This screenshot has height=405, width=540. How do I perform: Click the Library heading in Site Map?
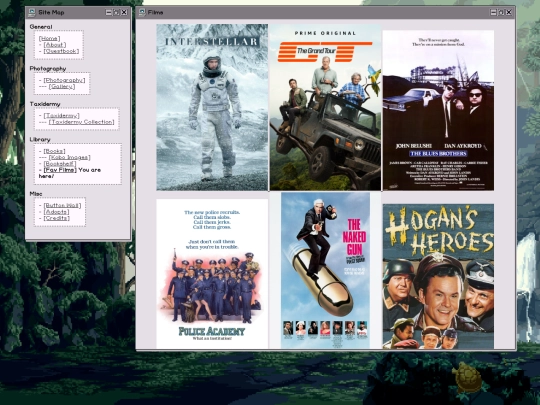click(x=40, y=139)
